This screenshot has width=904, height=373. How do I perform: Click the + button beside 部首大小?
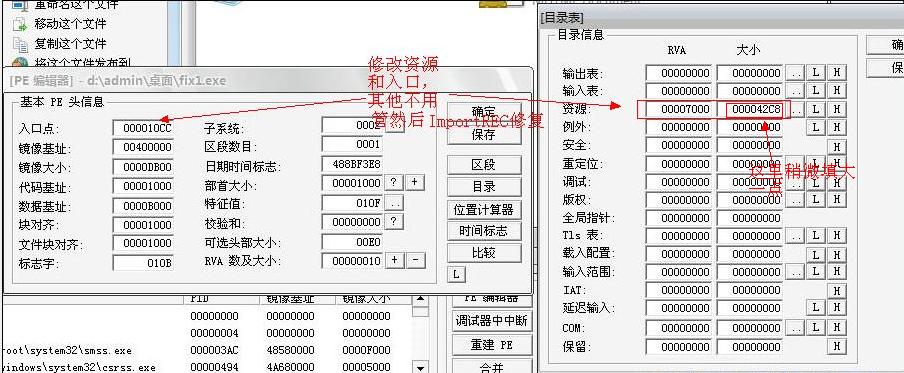[x=415, y=183]
